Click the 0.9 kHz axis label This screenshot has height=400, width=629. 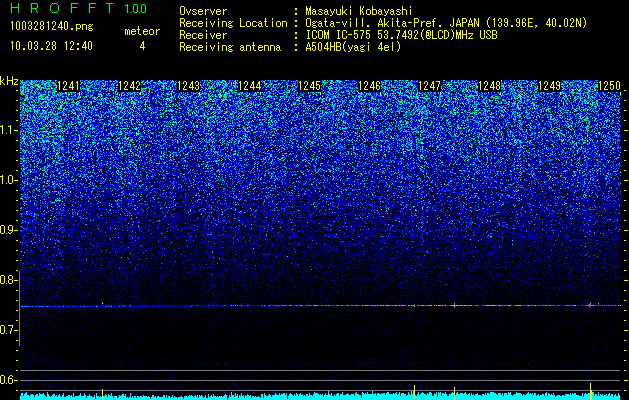pos(8,230)
